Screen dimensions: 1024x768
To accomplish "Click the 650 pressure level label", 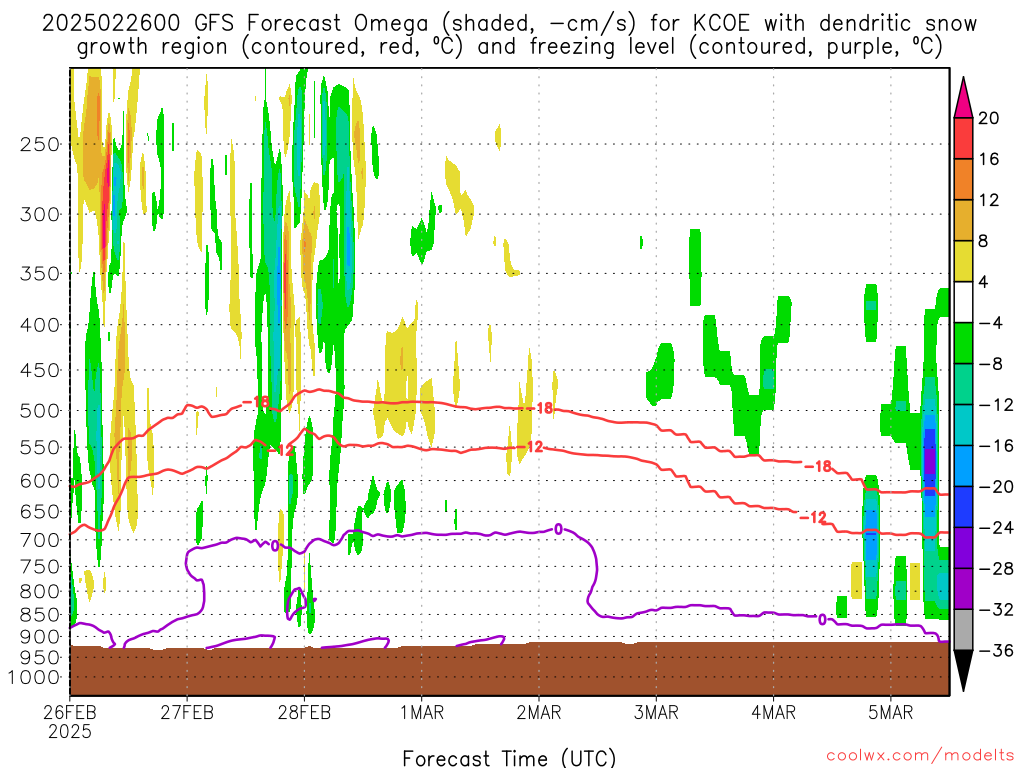I will 40,511.
